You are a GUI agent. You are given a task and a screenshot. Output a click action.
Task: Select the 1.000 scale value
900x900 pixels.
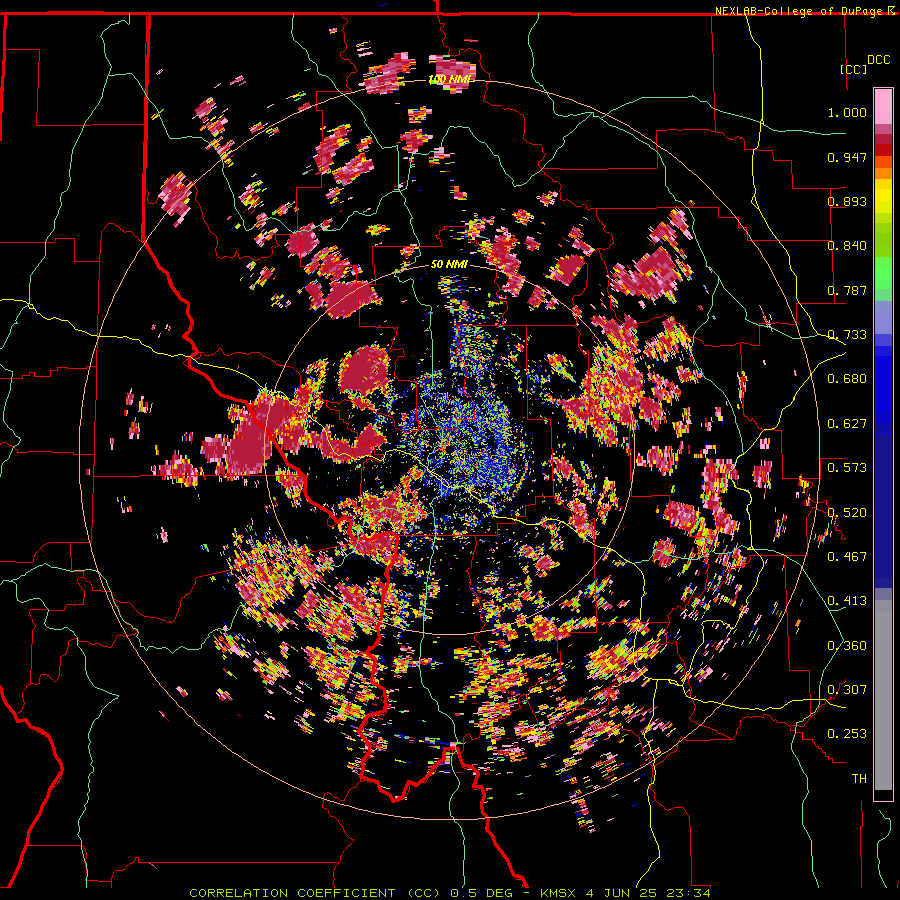click(847, 112)
